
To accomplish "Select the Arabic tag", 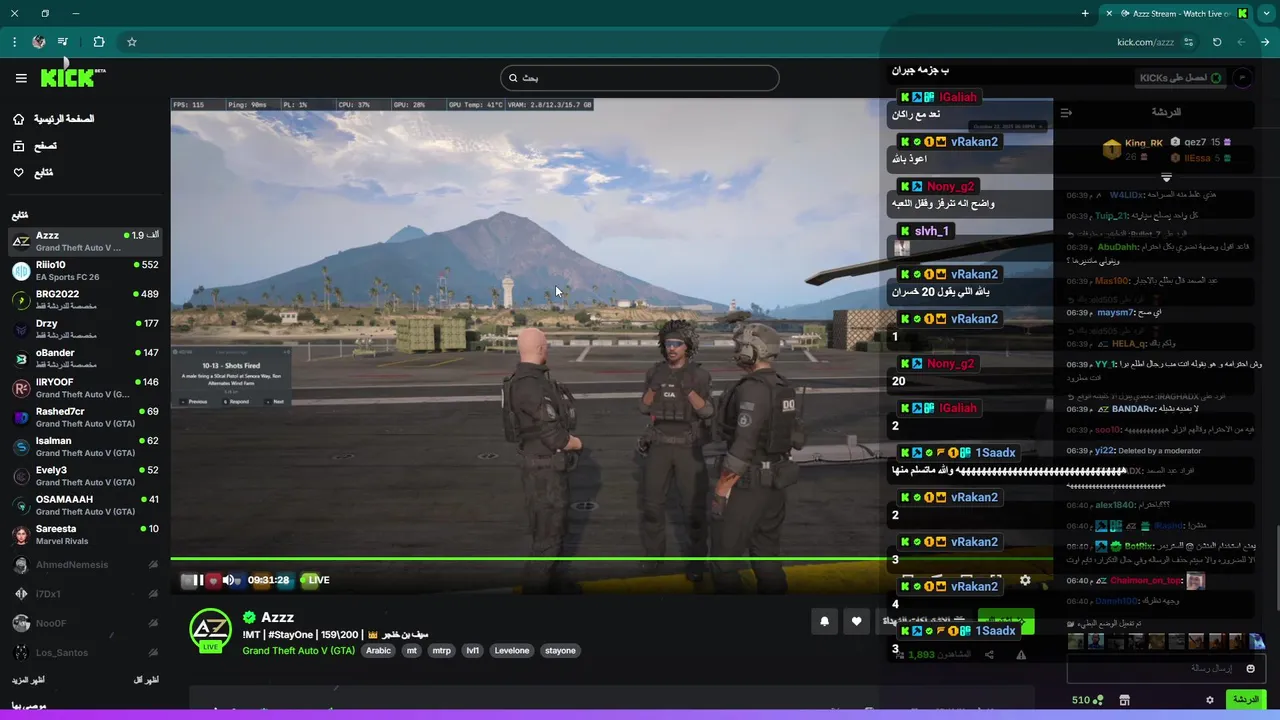I will (378, 650).
